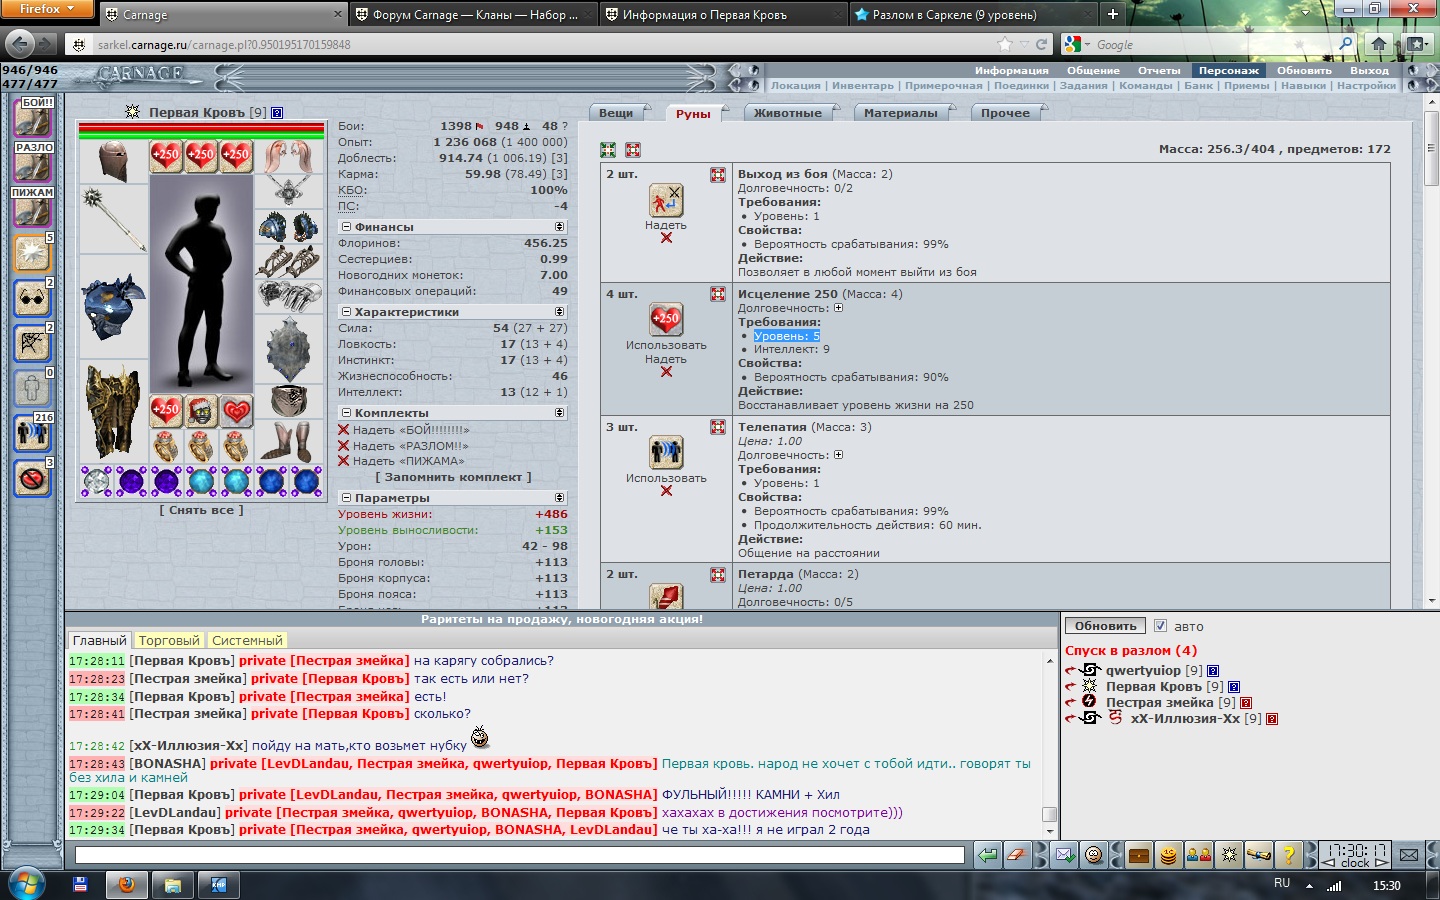The width and height of the screenshot is (1440, 900).
Task: Click the equipped boots slot
Action: [x=289, y=443]
